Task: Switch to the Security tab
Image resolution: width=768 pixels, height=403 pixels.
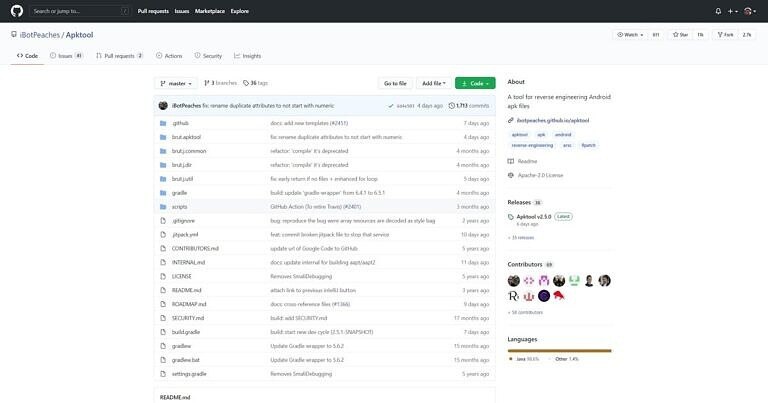Action: pos(208,56)
